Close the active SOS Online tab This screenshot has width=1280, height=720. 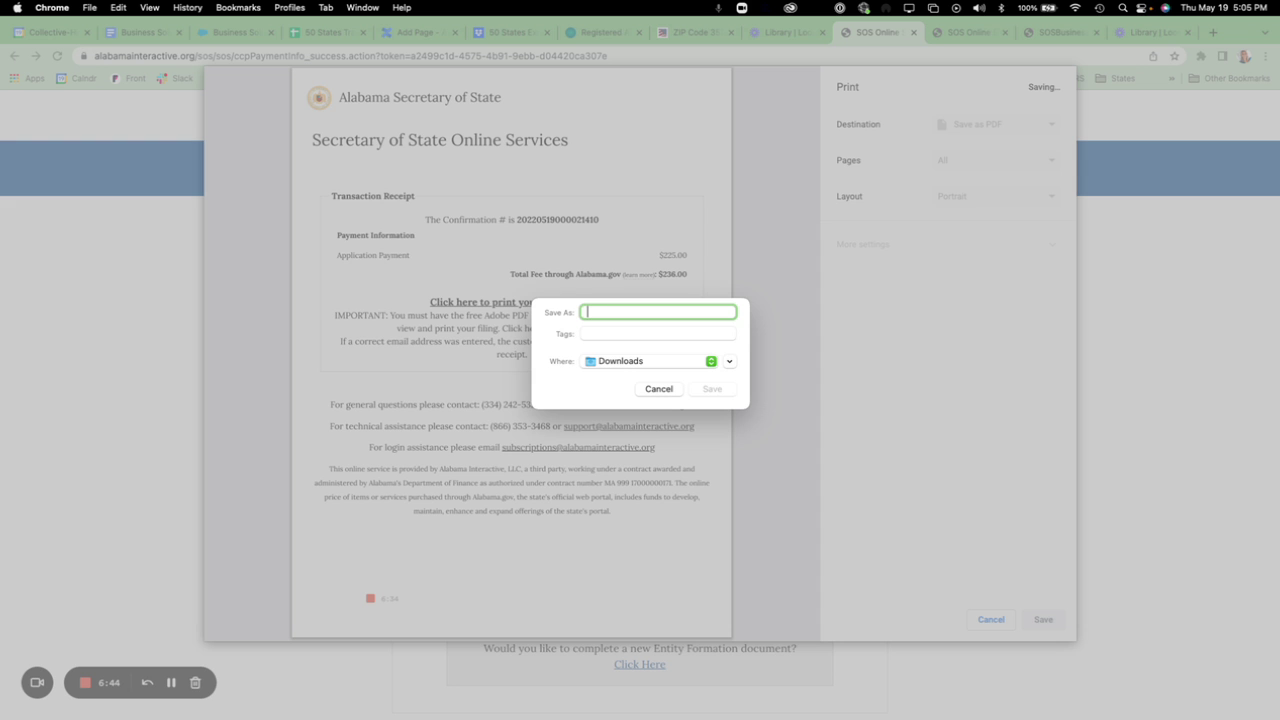coord(913,32)
